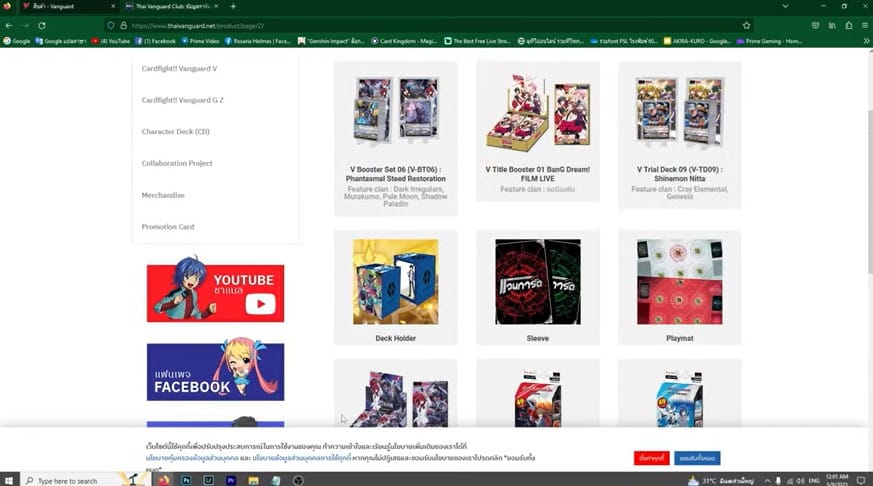Switch to the first Vanguard tab
The image size is (873, 486).
69,6
